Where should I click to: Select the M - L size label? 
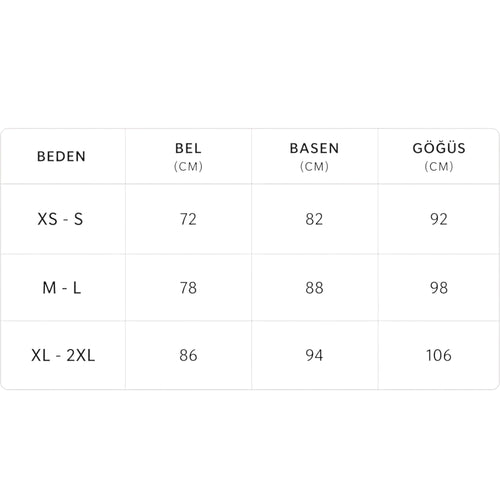coord(62,288)
